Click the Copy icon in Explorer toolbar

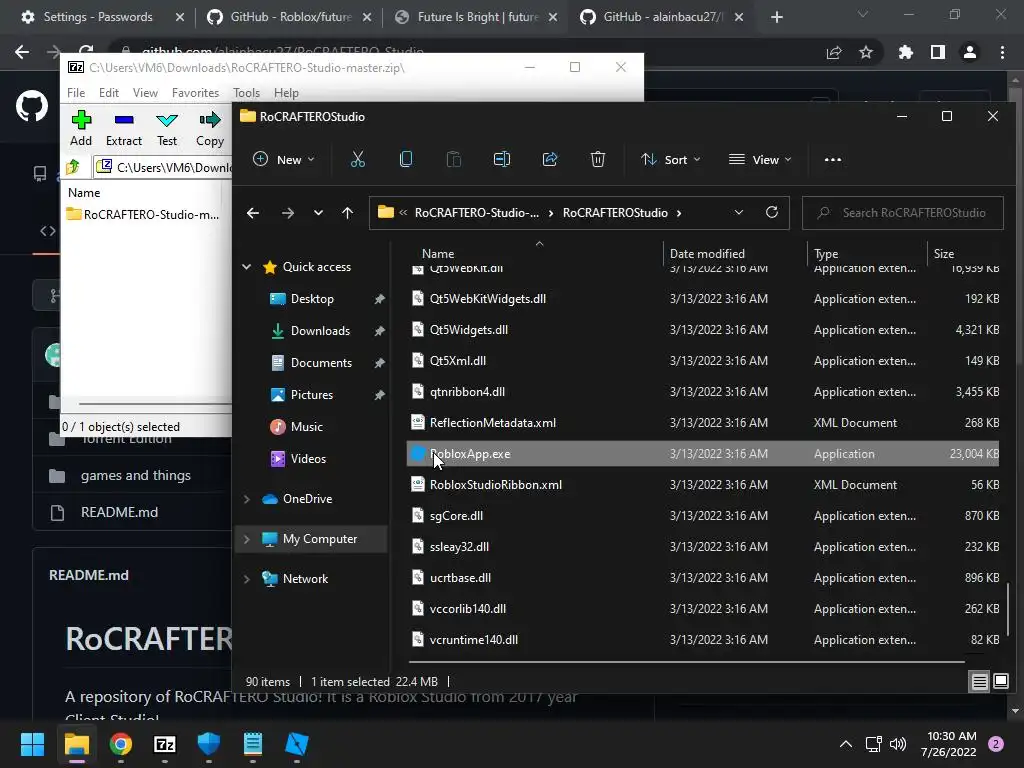(x=406, y=159)
